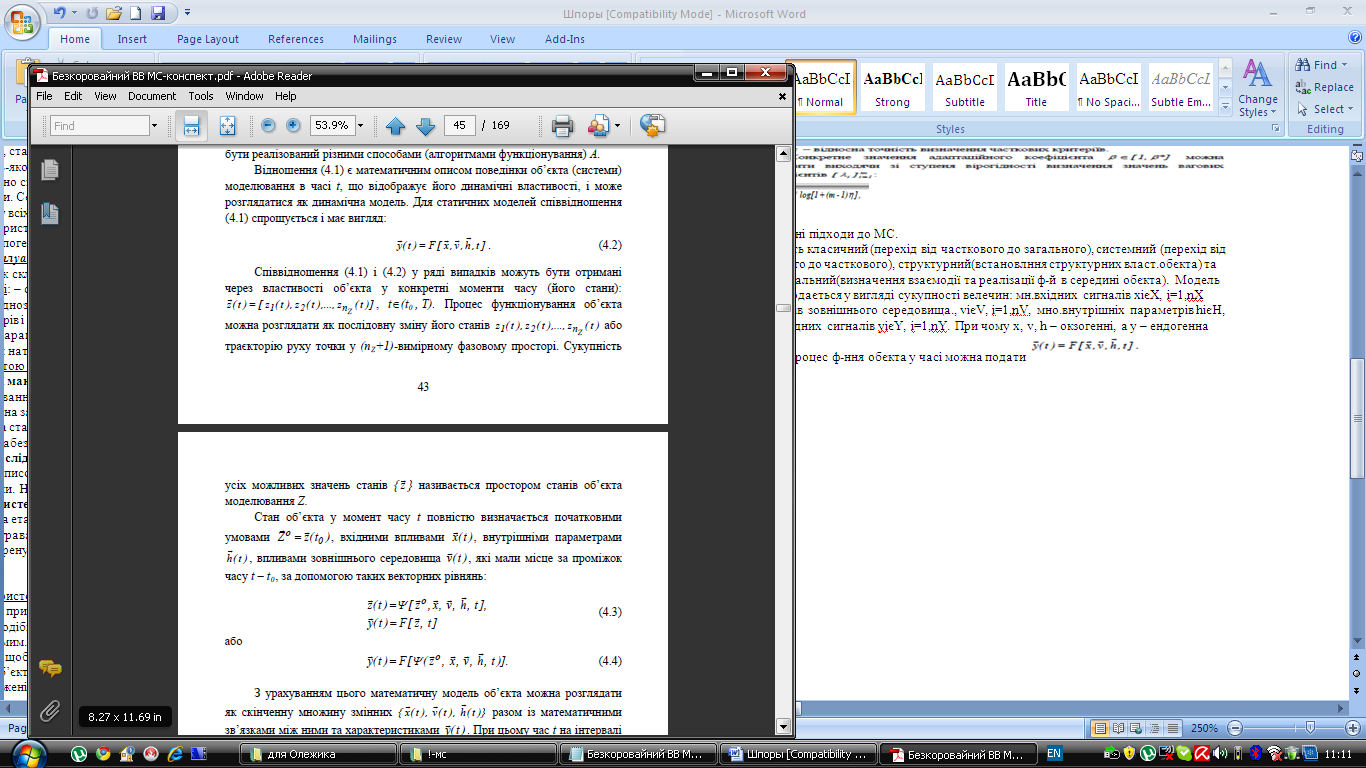The height and width of the screenshot is (768, 1366).
Task: Open Attachments paperclip panel in Reader
Action: [50, 711]
